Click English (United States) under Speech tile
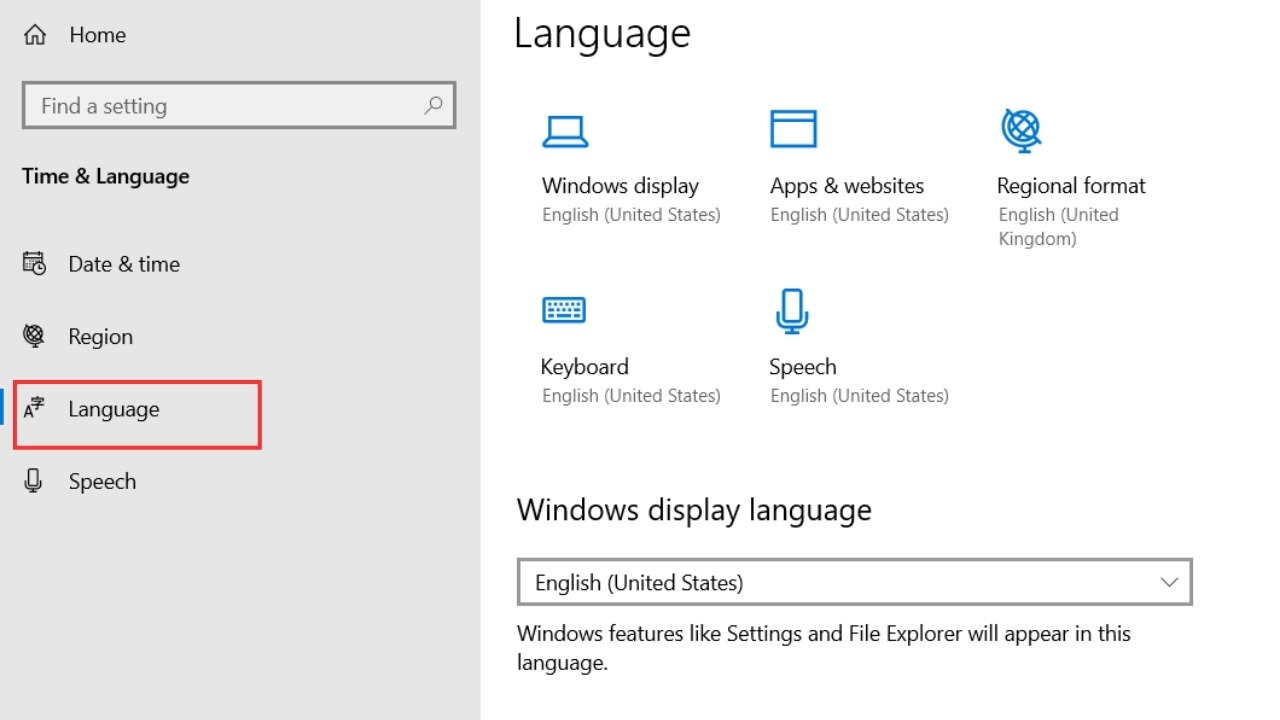The height and width of the screenshot is (720, 1280). [859, 396]
